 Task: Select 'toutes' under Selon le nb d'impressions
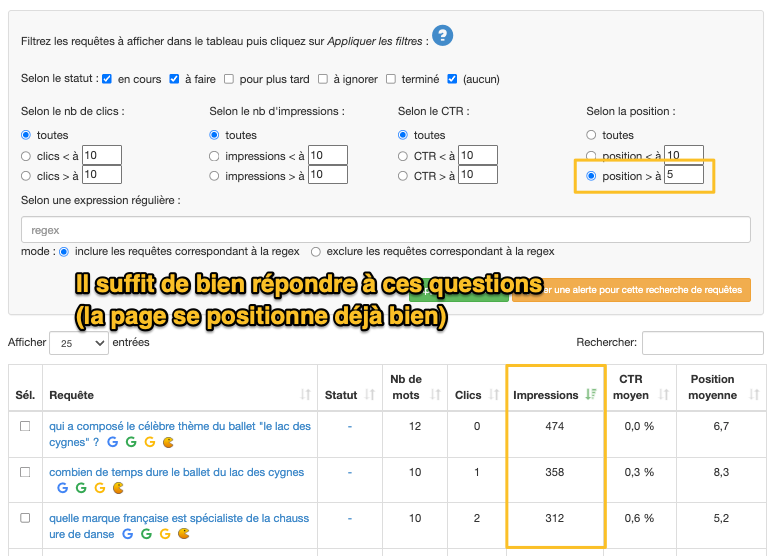coord(214,135)
